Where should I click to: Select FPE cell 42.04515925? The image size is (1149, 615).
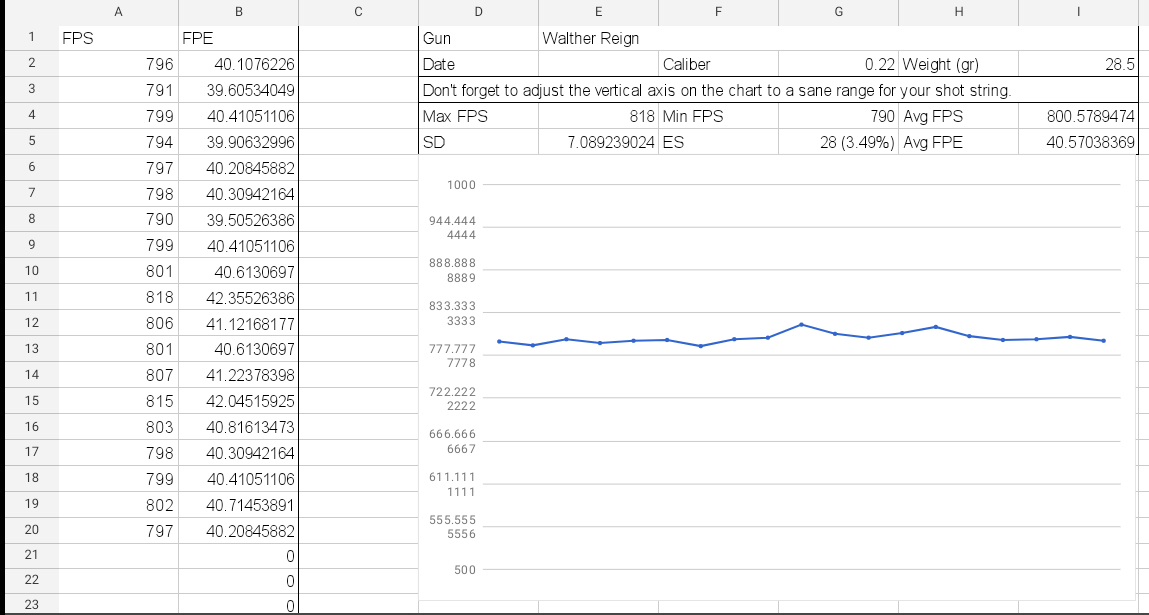click(x=238, y=402)
